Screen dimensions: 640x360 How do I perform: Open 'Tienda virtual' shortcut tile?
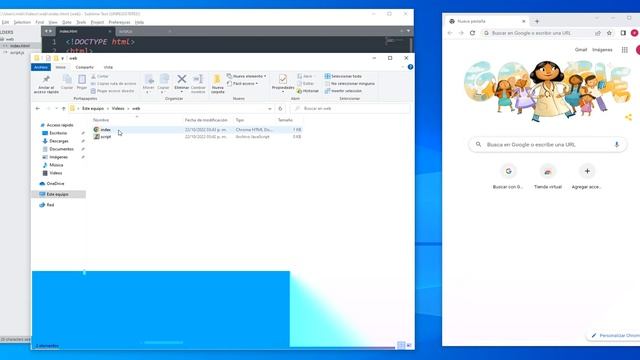coord(548,177)
